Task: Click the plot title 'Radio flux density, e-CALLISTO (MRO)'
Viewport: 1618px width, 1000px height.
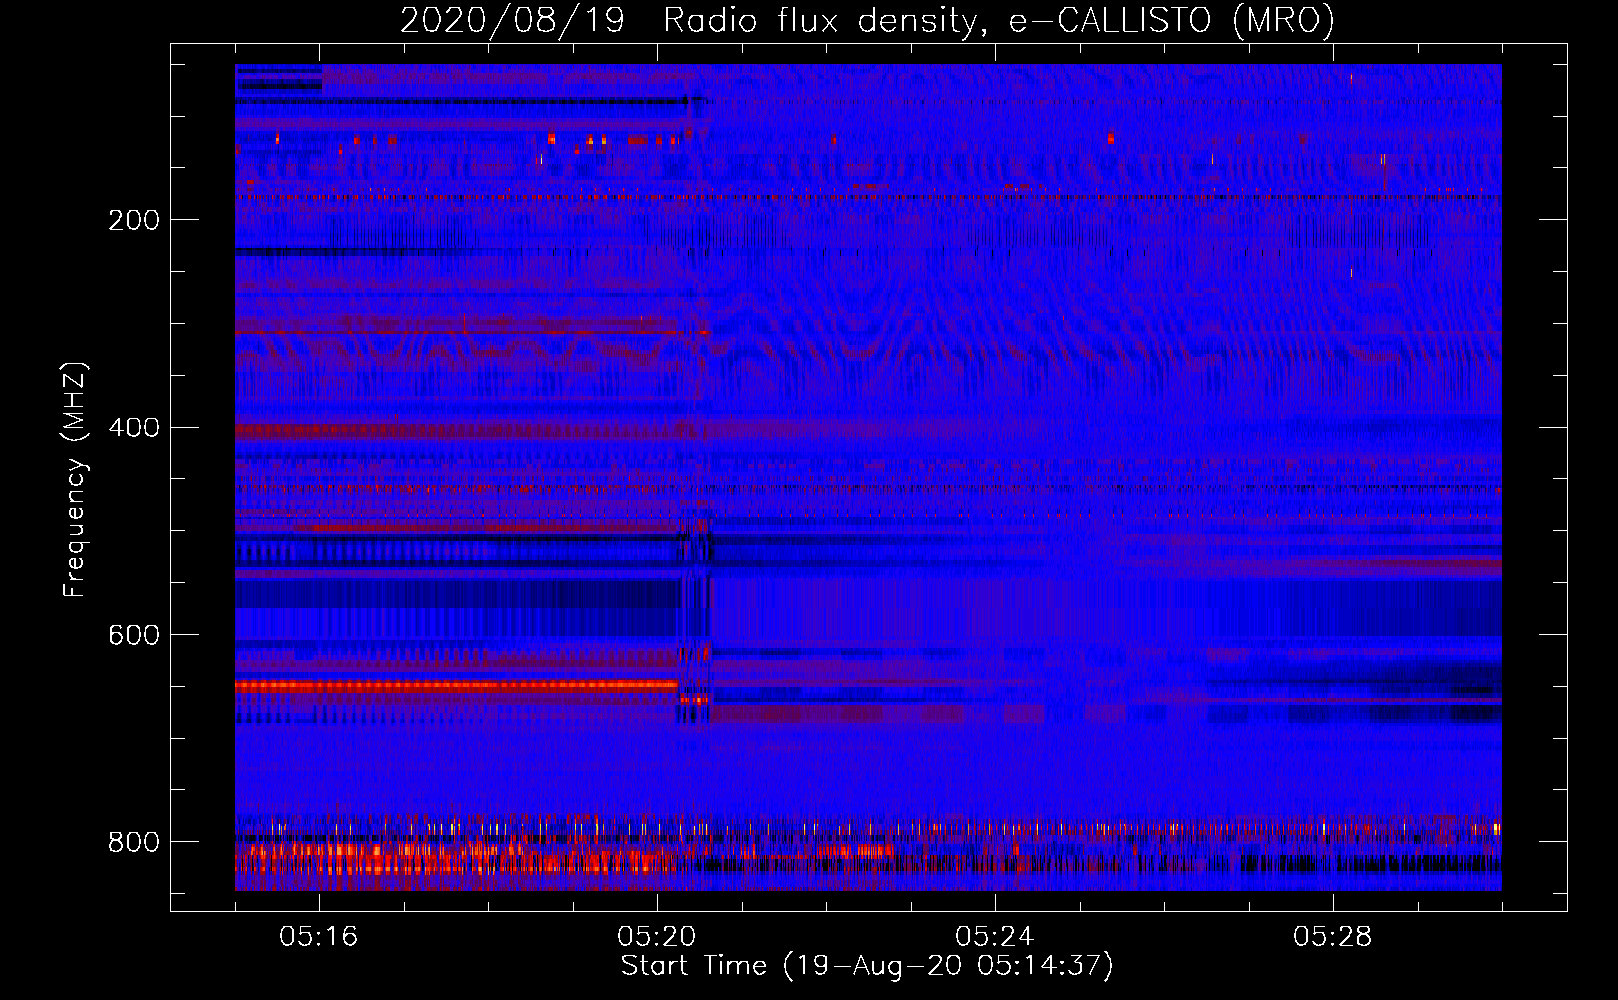Action: (999, 21)
